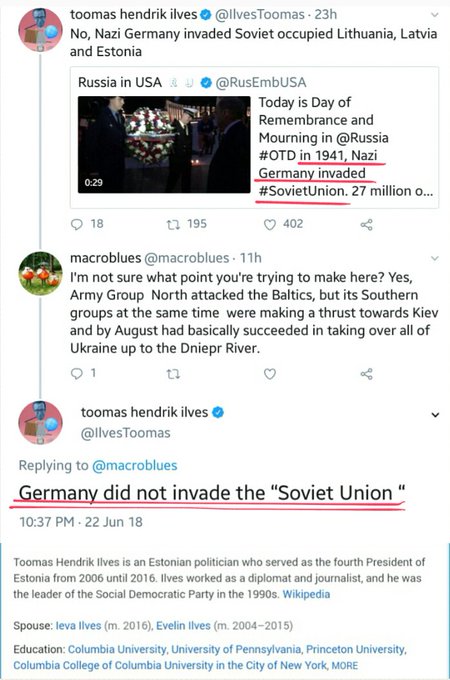Open the Ieva Ilves spouse link

coord(78,626)
